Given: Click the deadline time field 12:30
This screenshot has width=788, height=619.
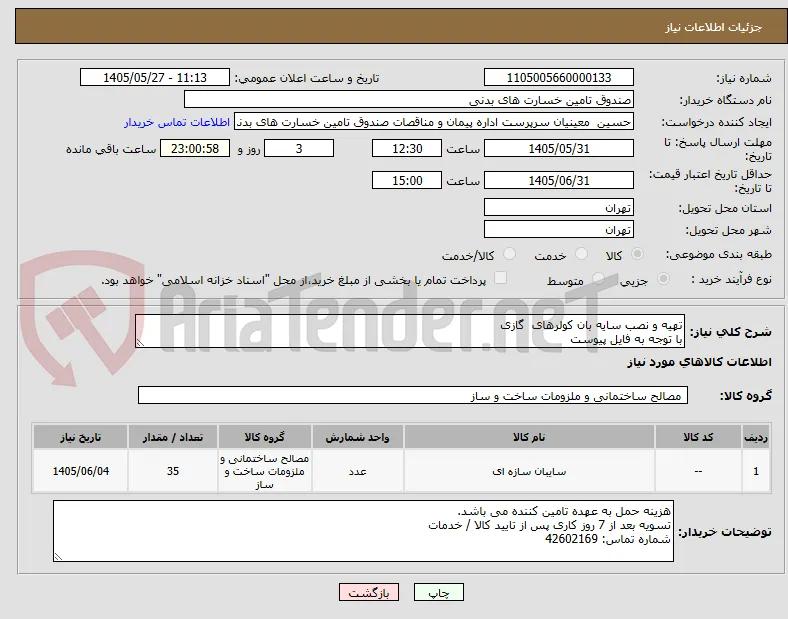Looking at the screenshot, I should tap(407, 149).
